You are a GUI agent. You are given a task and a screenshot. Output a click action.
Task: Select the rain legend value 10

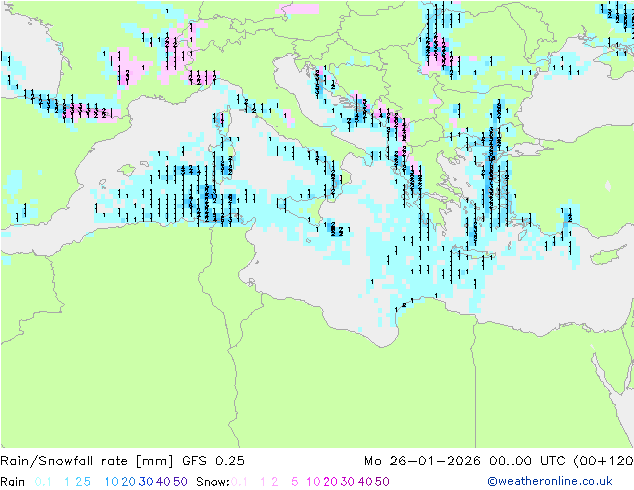[x=112, y=482]
